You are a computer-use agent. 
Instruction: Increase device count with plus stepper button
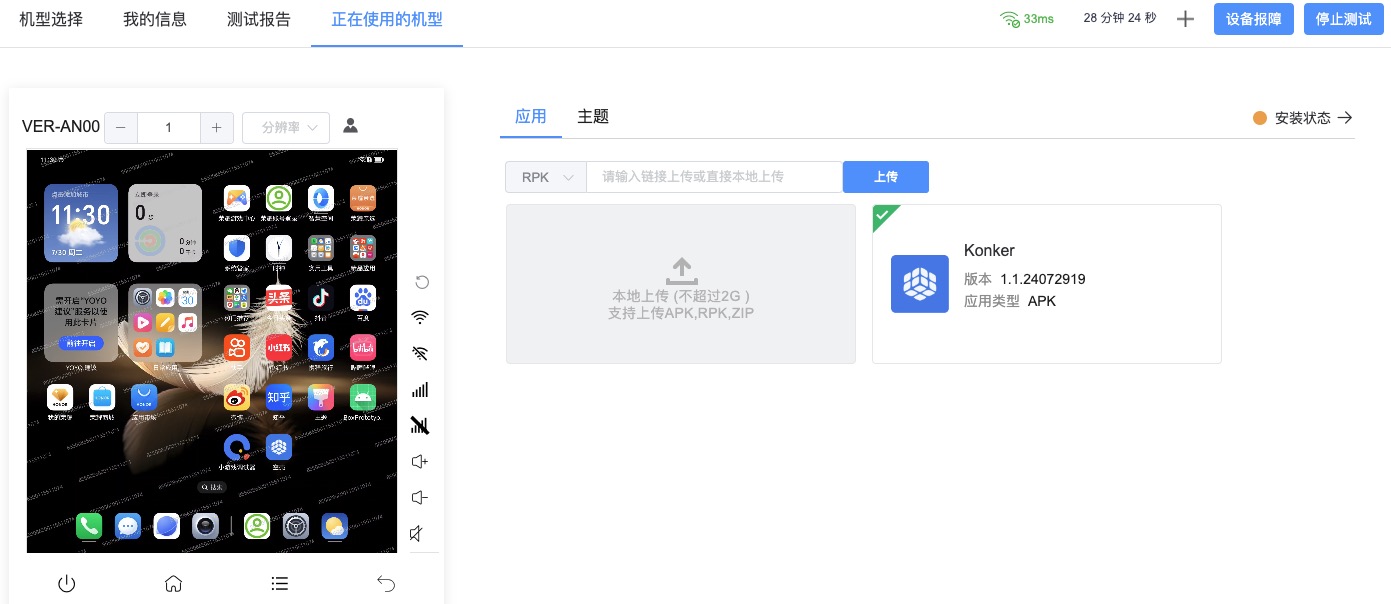click(217, 127)
